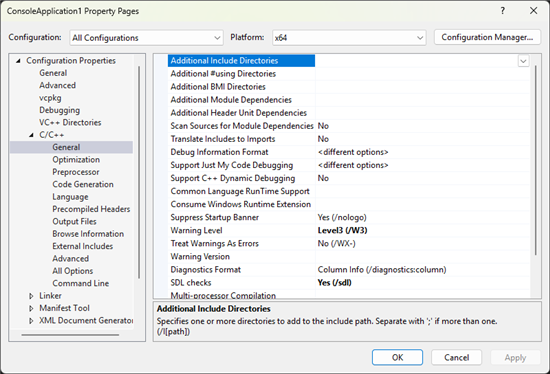The image size is (550, 374).
Task: Expand the Linker node
Action: [x=32, y=296]
